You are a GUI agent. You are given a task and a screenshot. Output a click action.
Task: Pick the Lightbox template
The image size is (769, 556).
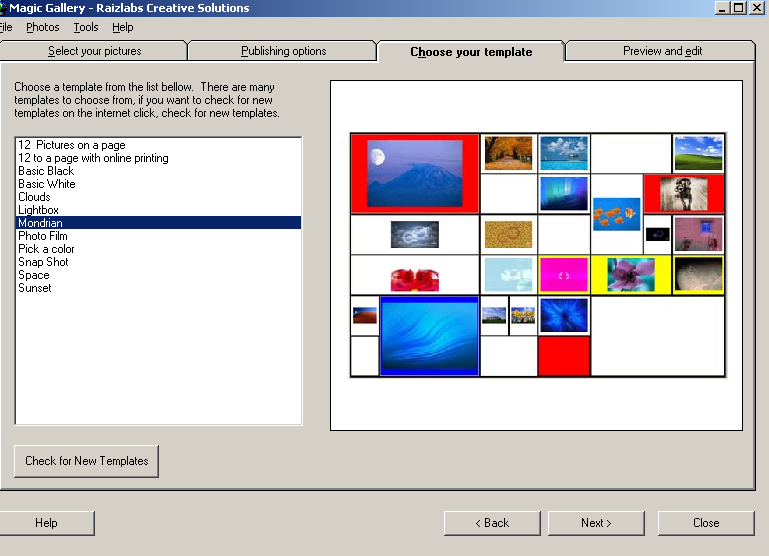158,210
